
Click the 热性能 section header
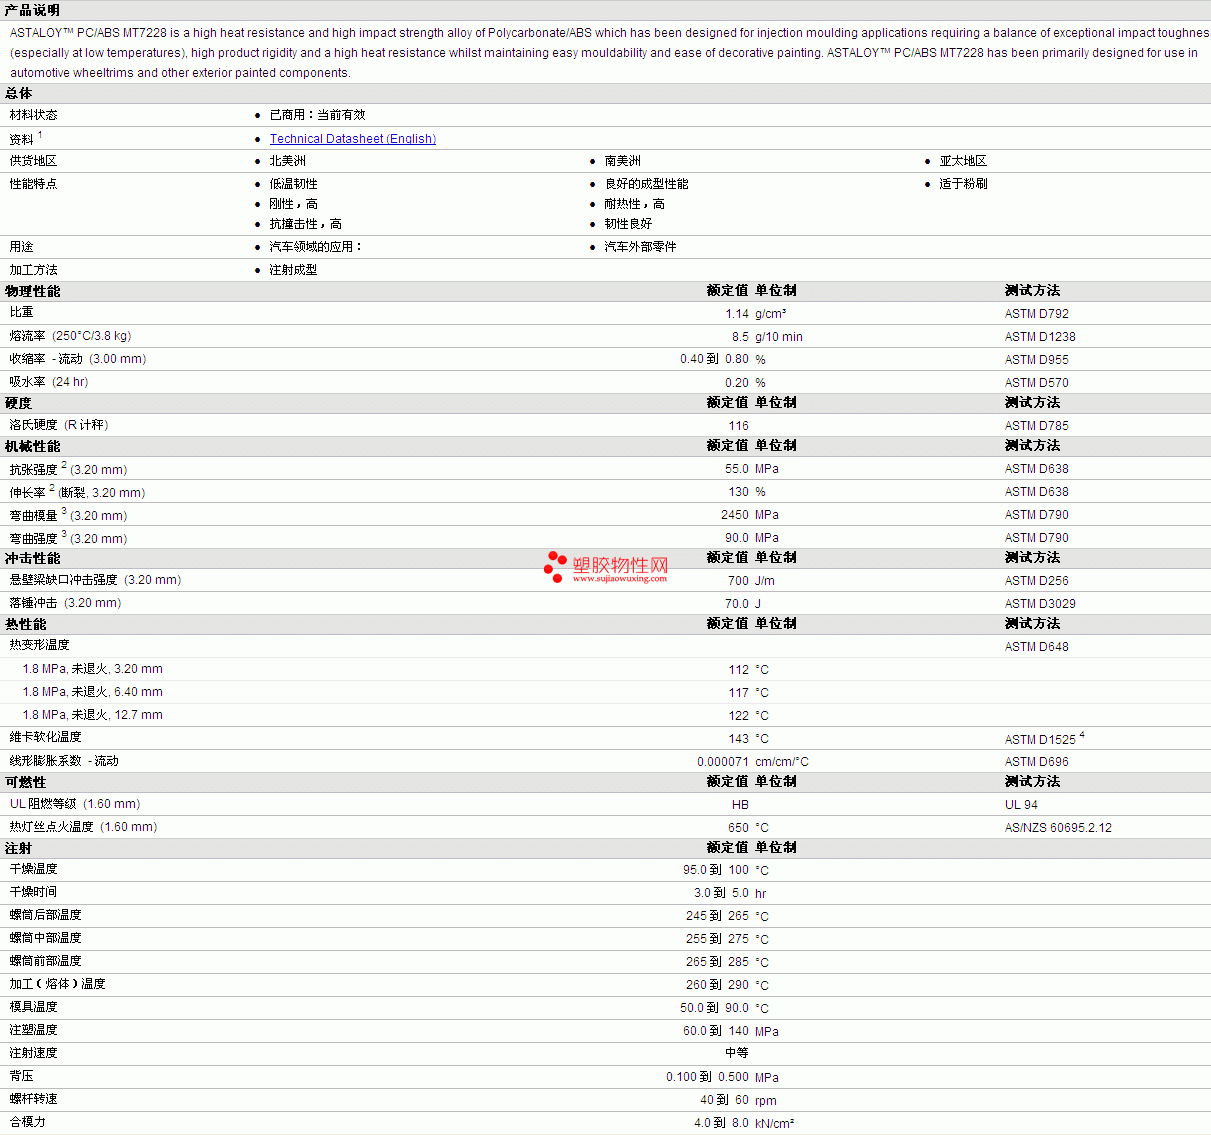click(x=25, y=624)
